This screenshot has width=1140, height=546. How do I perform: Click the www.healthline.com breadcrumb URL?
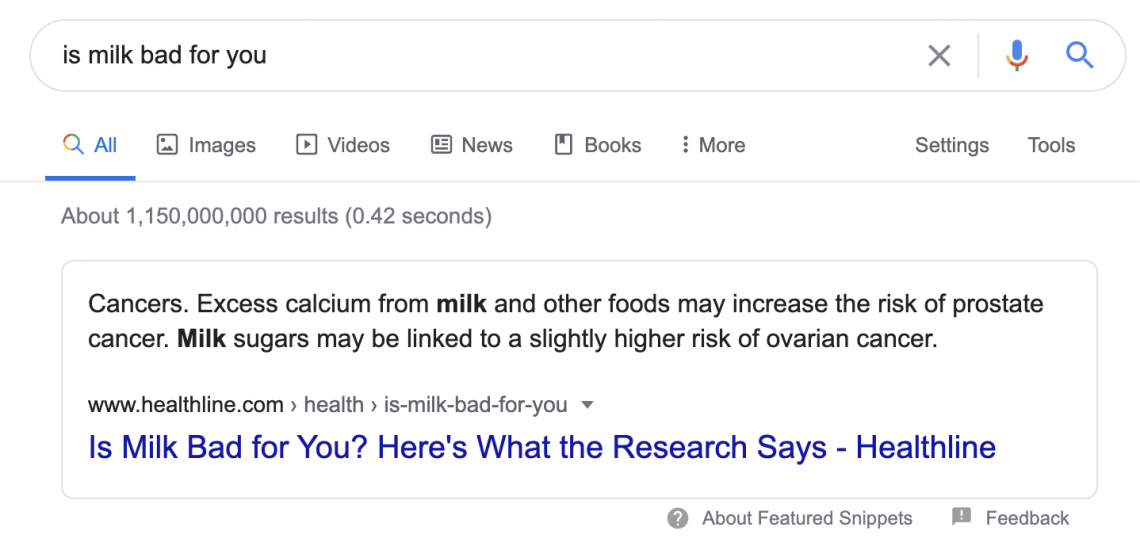(x=186, y=405)
